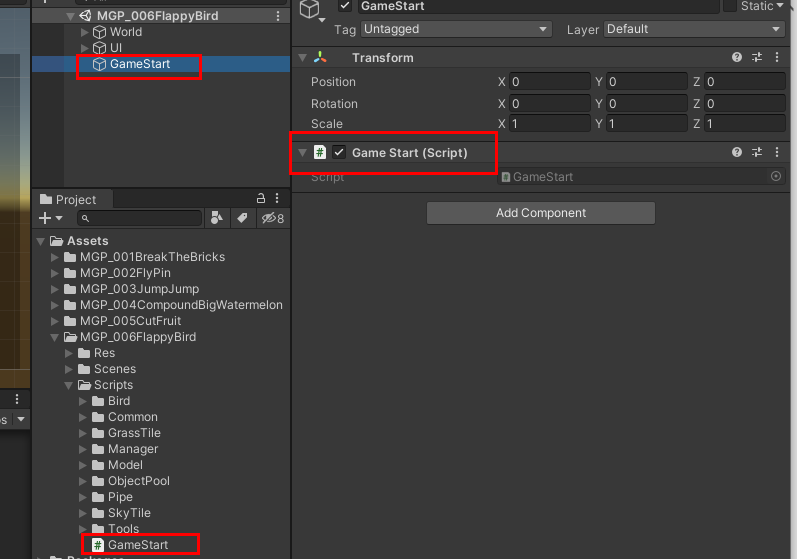
Task: Open the Project create plus menu
Action: pyautogui.click(x=50, y=218)
